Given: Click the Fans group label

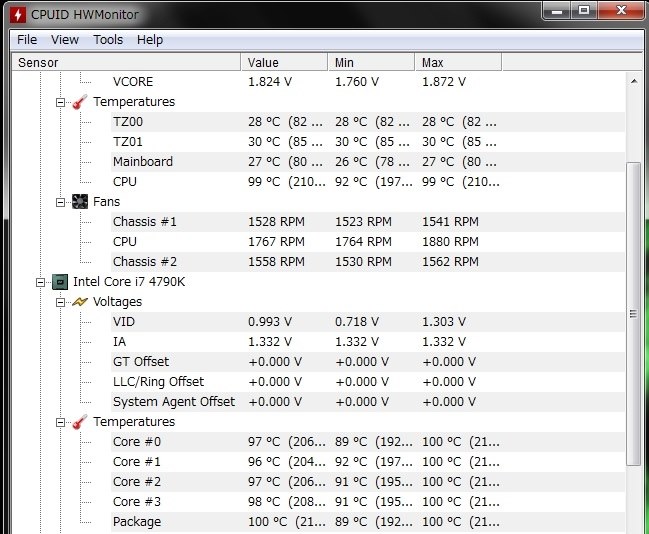Looking at the screenshot, I should pos(106,202).
